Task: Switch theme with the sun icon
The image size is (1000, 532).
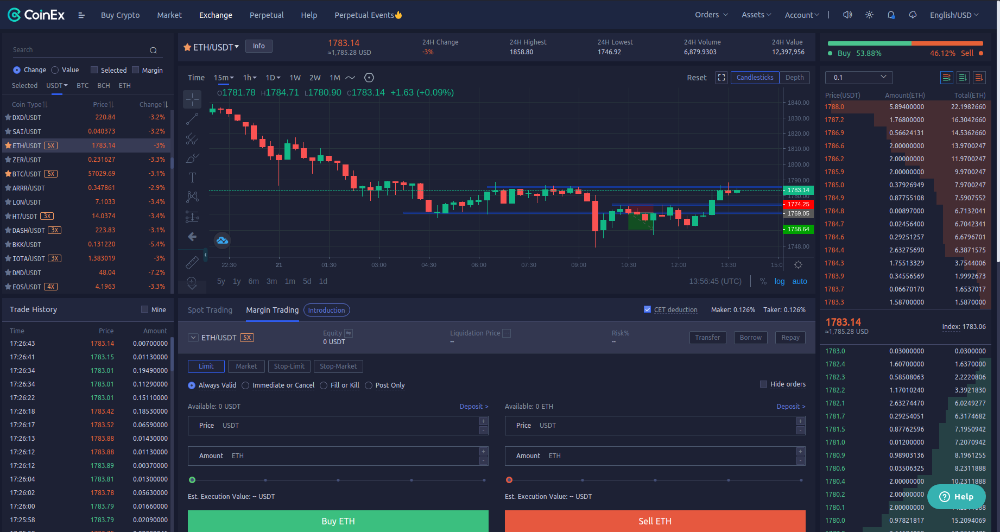Action: [x=869, y=15]
